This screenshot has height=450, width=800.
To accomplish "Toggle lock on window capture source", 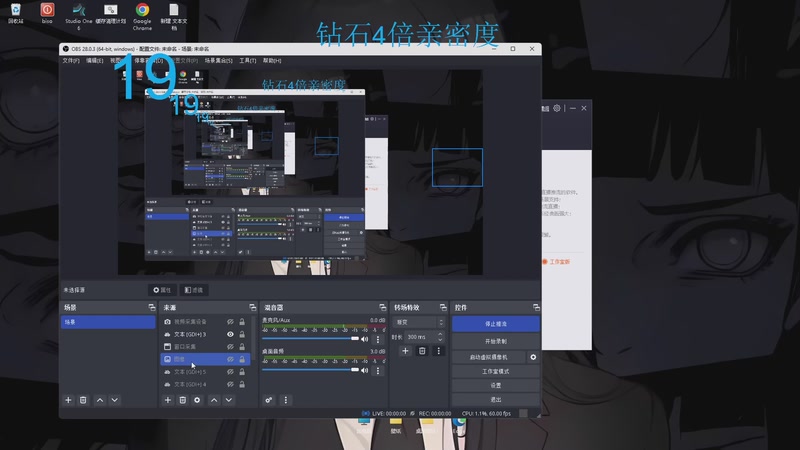I will pyautogui.click(x=242, y=347).
